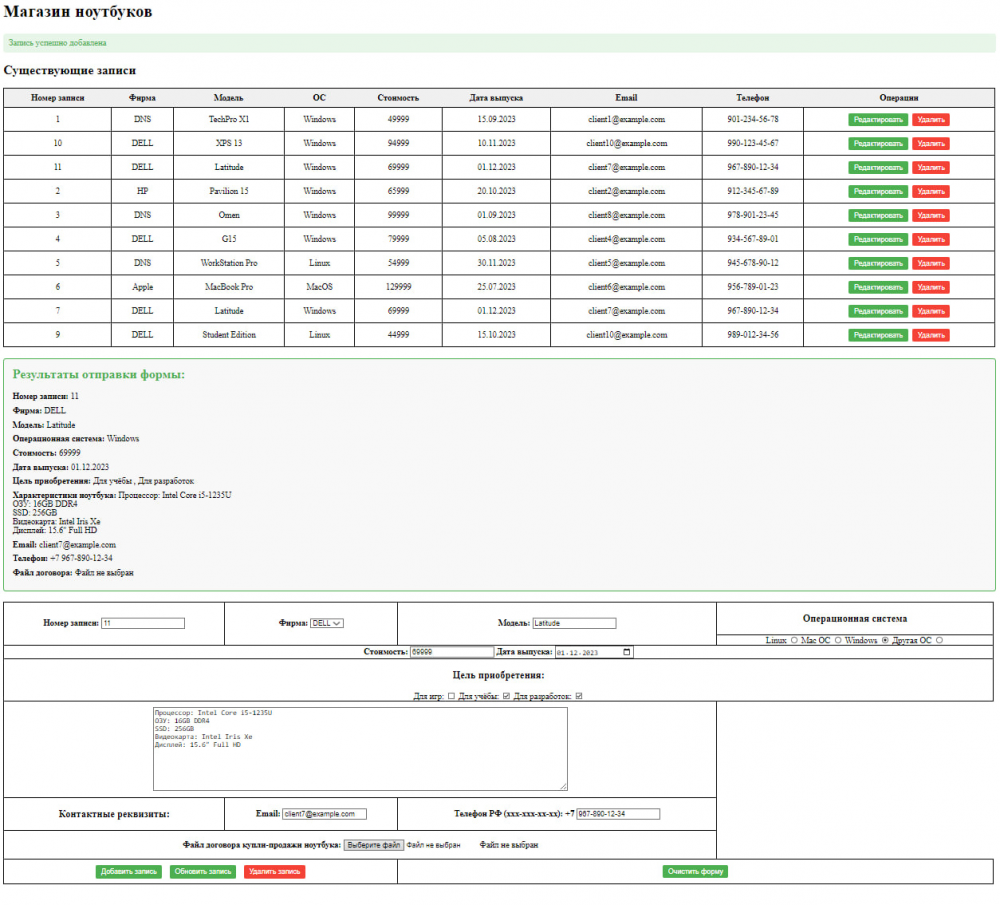Open the Фирма dropdown showing DELL

327,623
